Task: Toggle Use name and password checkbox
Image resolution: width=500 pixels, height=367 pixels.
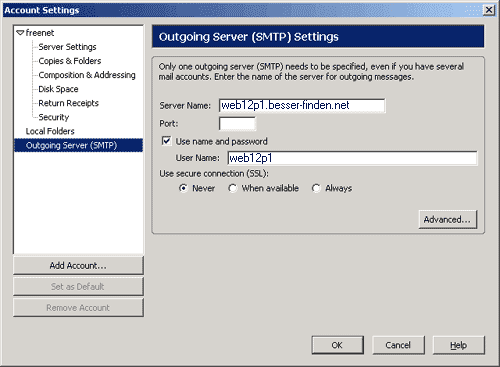Action: point(166,141)
